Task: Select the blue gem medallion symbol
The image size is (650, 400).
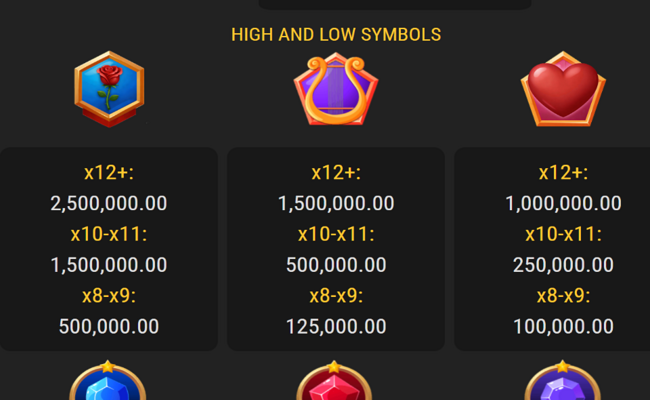Action: (x=107, y=381)
